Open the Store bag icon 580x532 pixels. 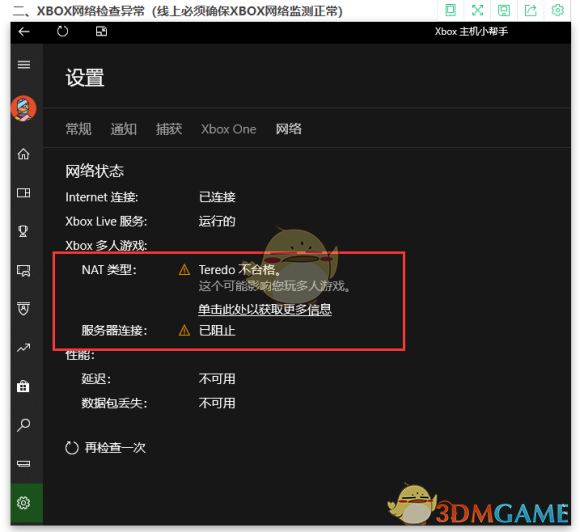click(x=23, y=386)
